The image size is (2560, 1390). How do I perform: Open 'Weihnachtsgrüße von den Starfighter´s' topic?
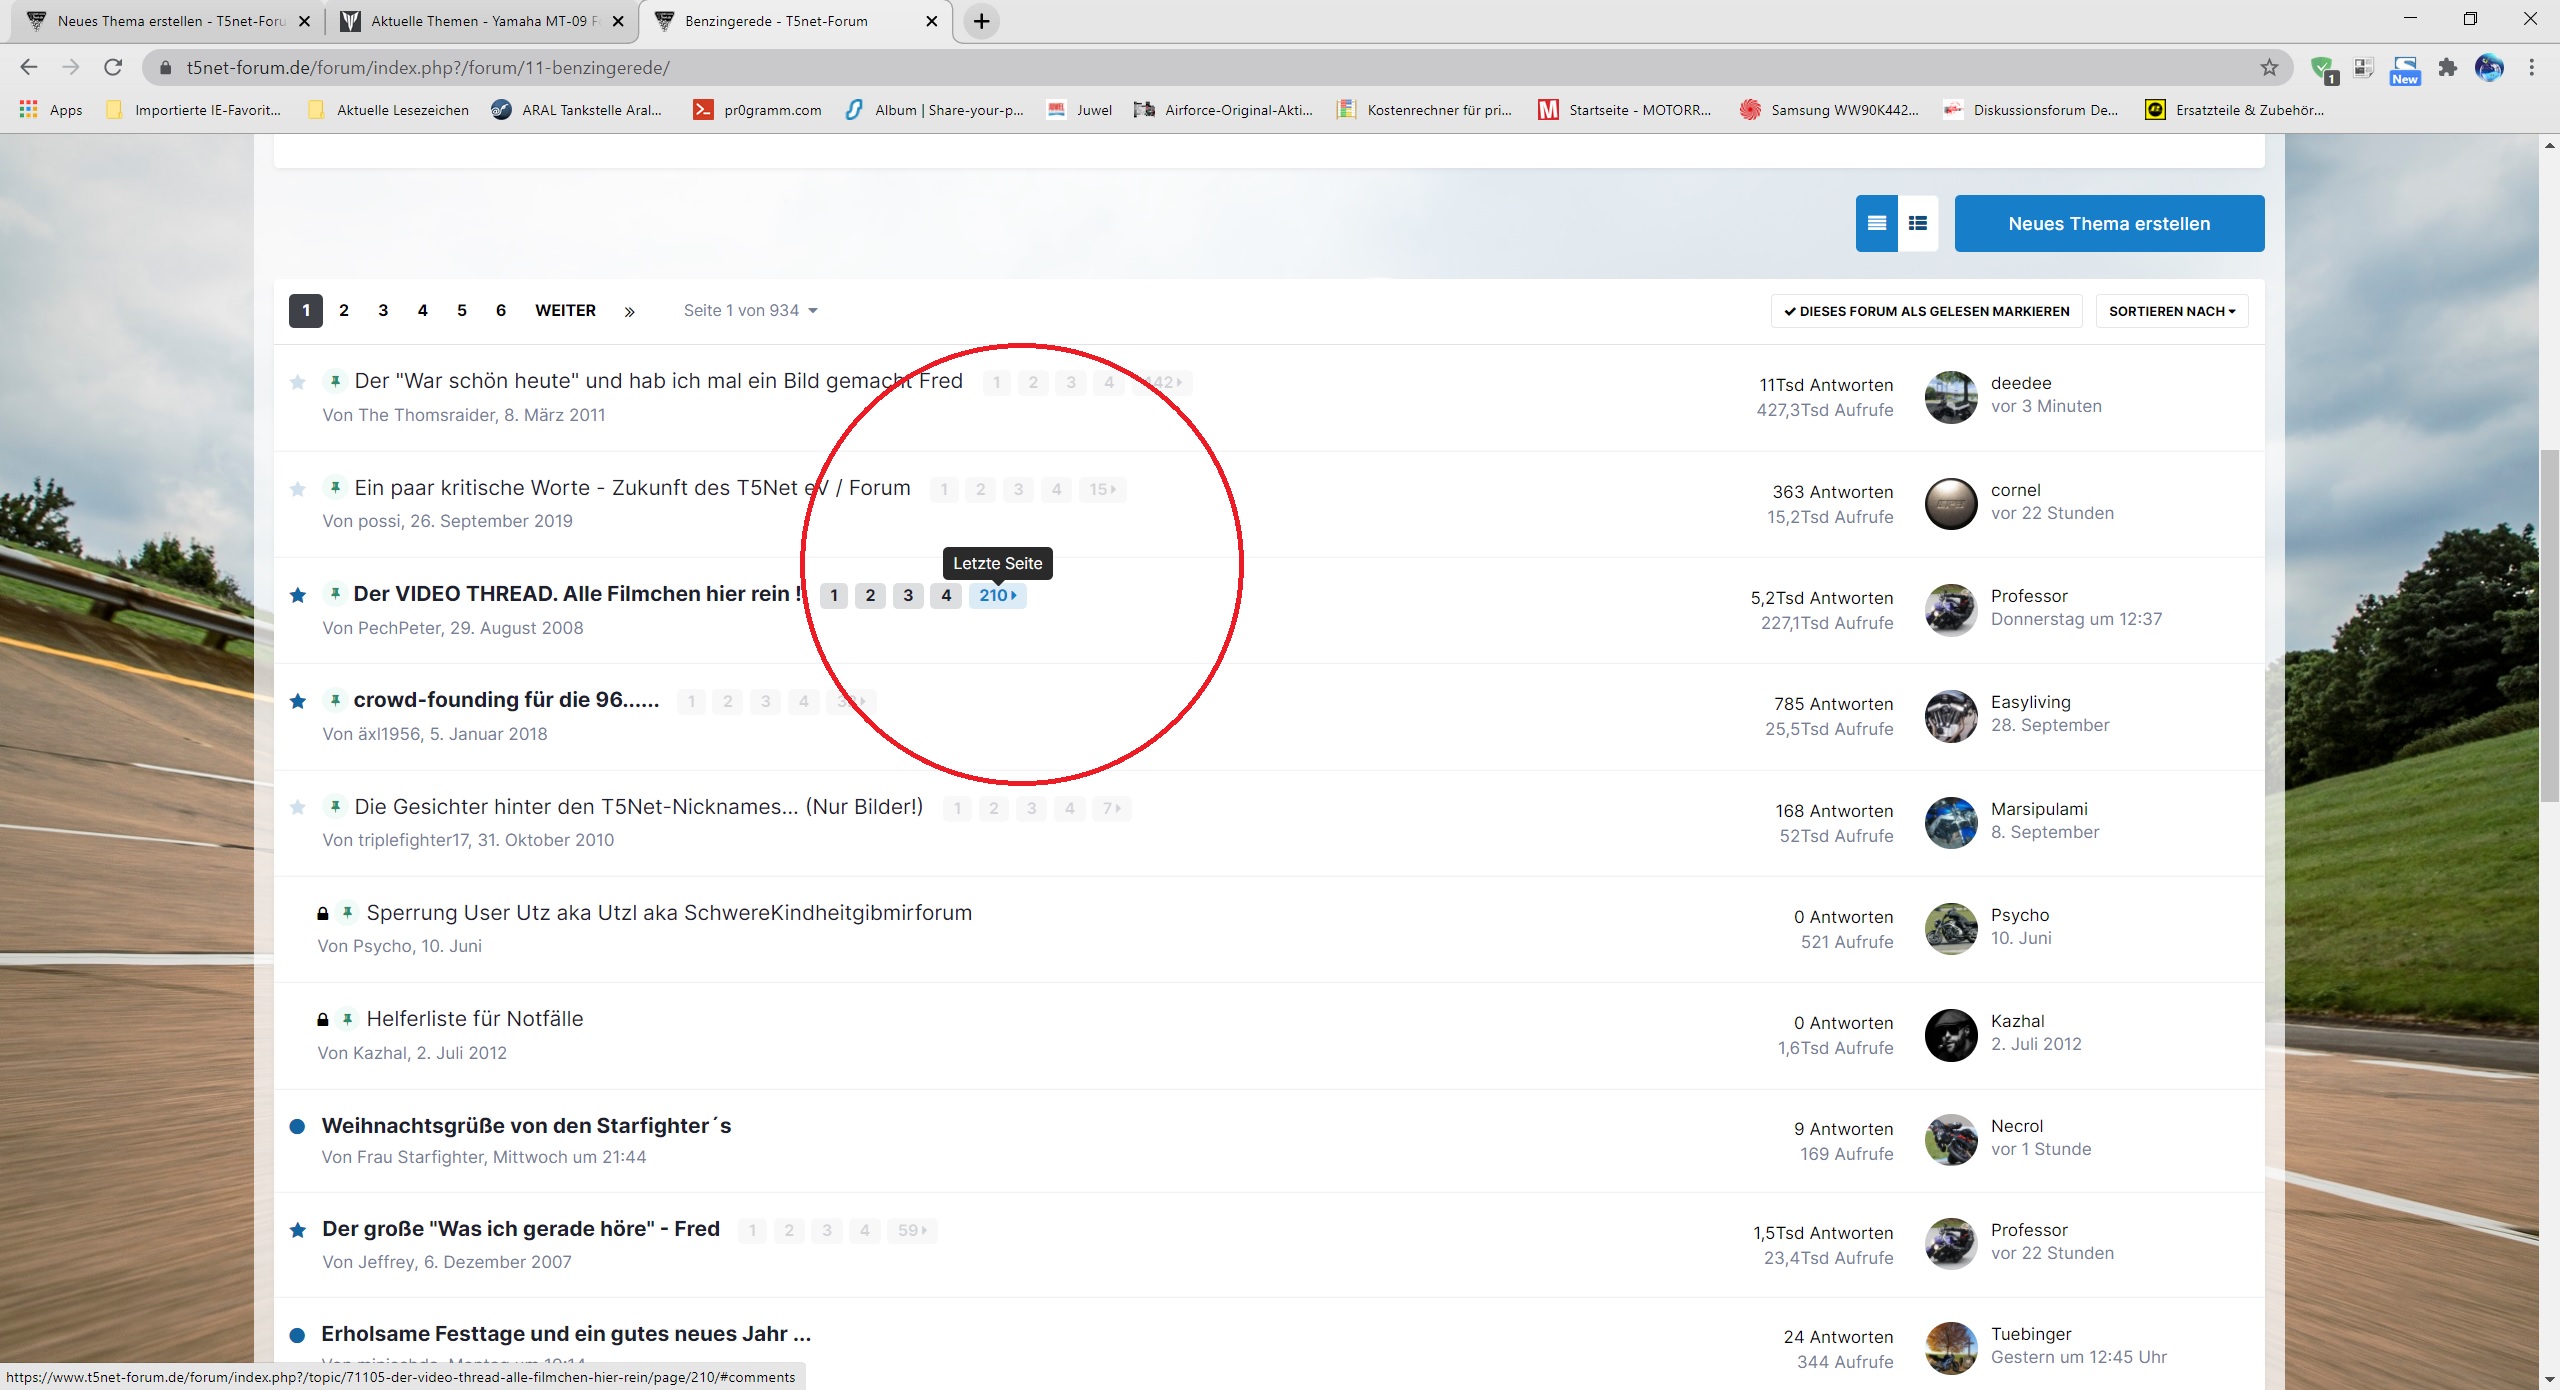[526, 1126]
